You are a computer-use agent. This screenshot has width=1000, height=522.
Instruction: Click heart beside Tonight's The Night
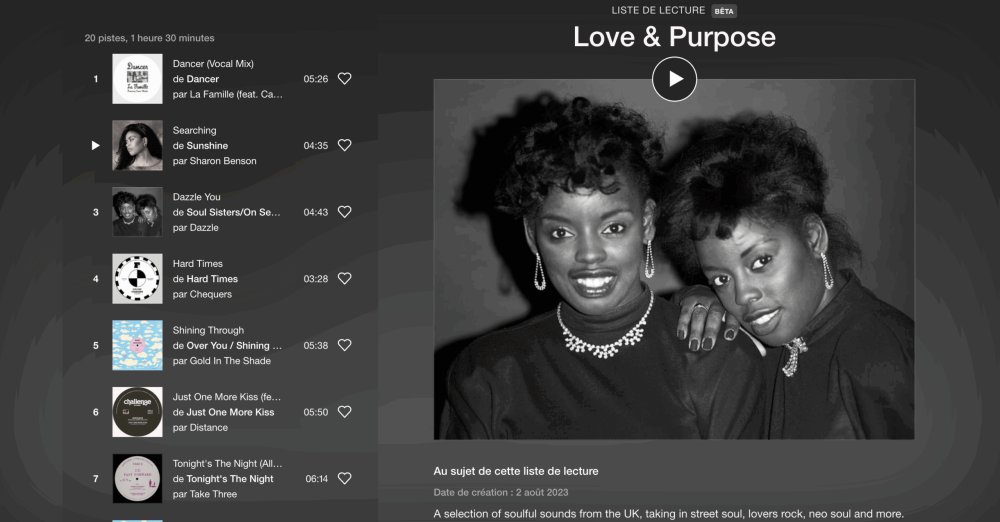(x=344, y=479)
